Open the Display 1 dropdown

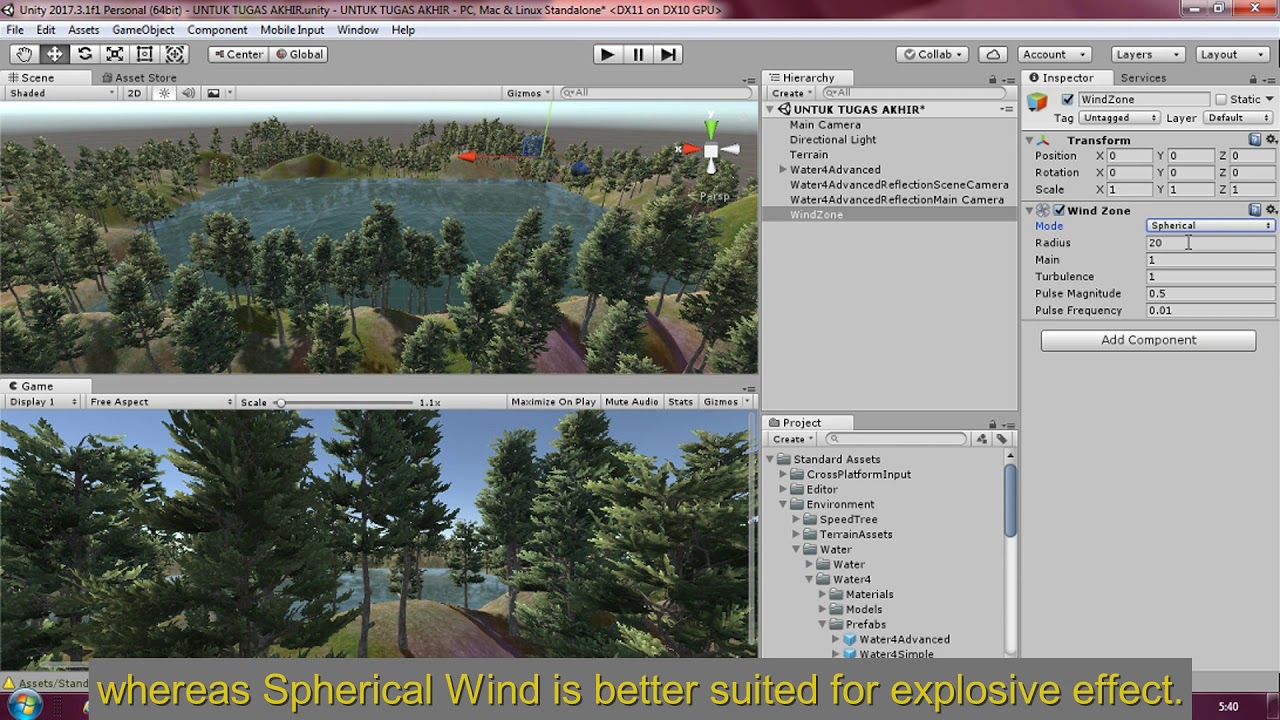click(x=43, y=402)
